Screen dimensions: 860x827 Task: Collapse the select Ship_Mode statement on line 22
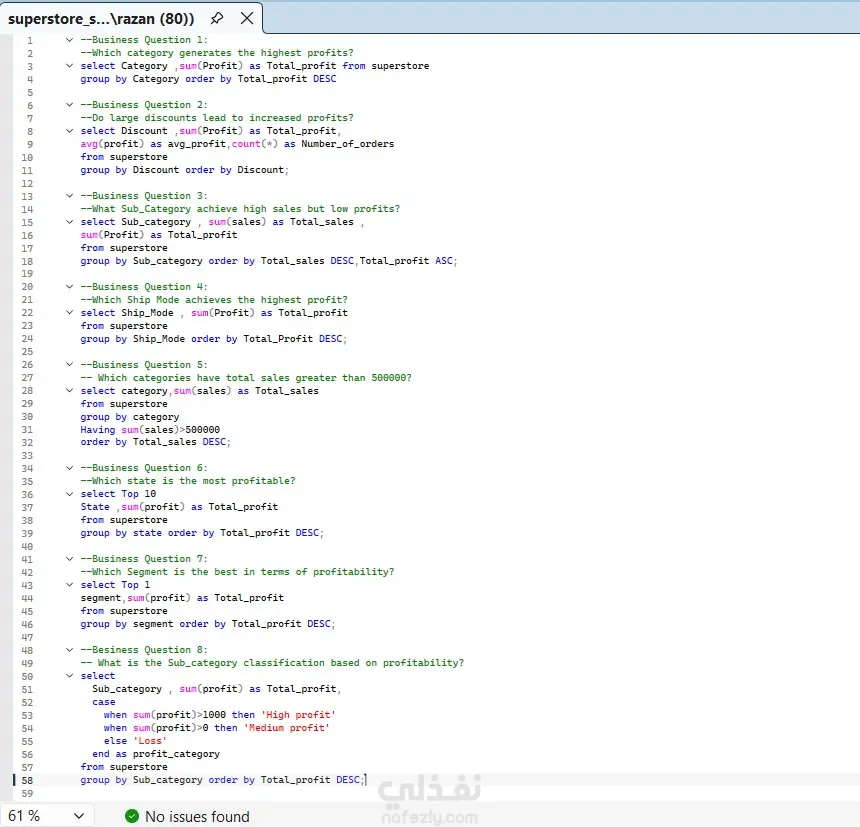pos(70,313)
